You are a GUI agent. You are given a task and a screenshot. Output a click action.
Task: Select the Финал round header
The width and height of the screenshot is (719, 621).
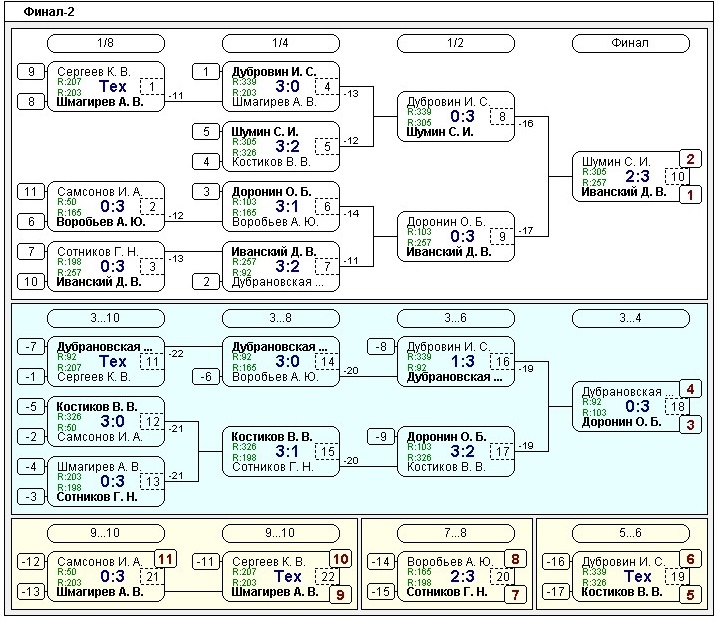click(x=630, y=43)
